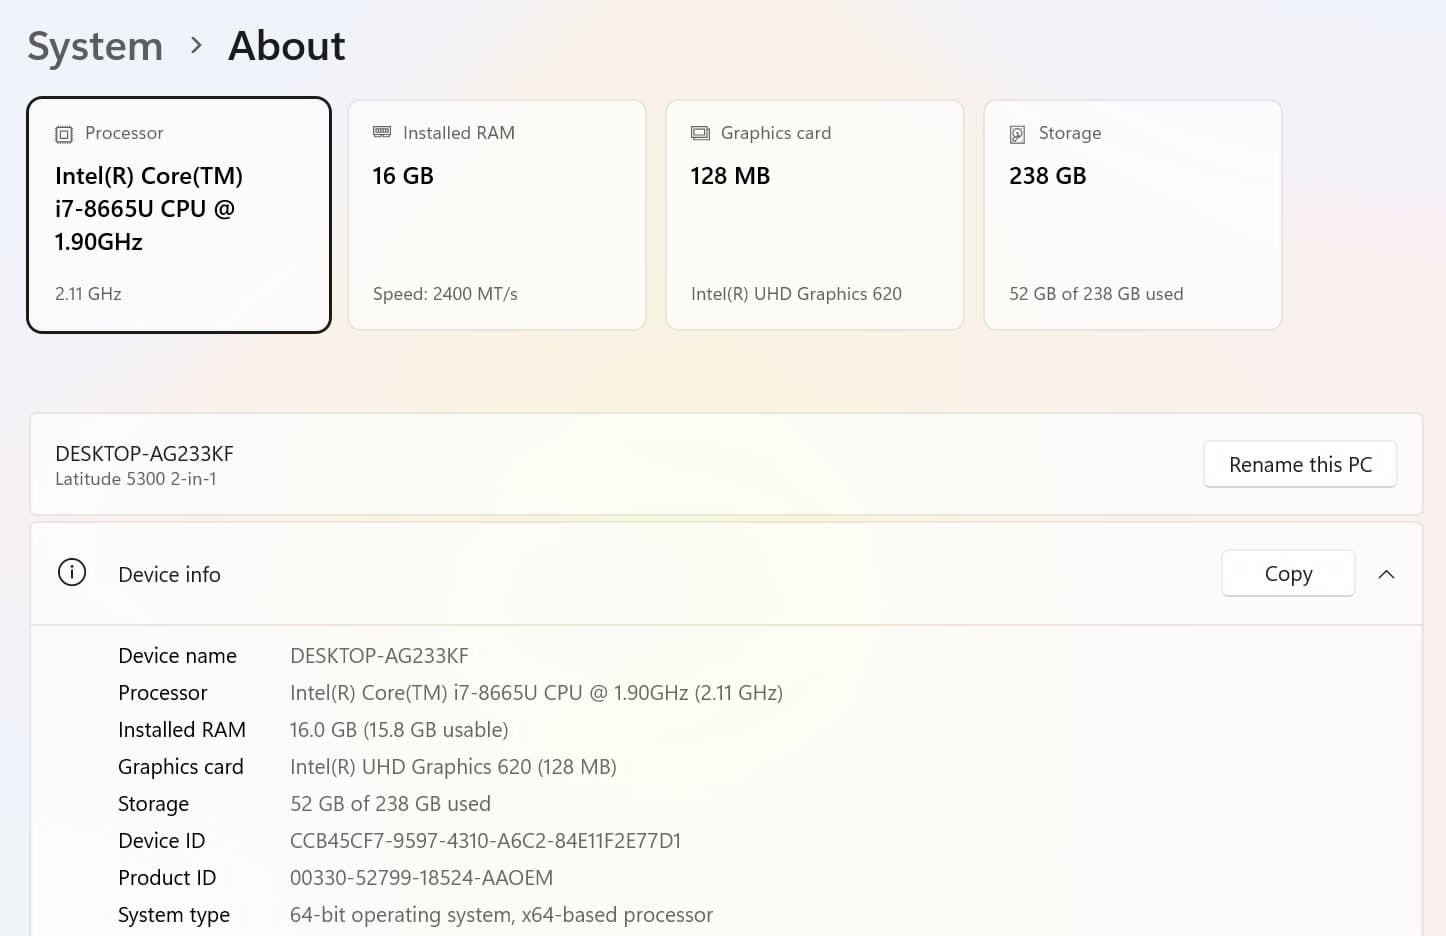Click the System type 64-bit value
The image size is (1446, 936).
tap(501, 915)
